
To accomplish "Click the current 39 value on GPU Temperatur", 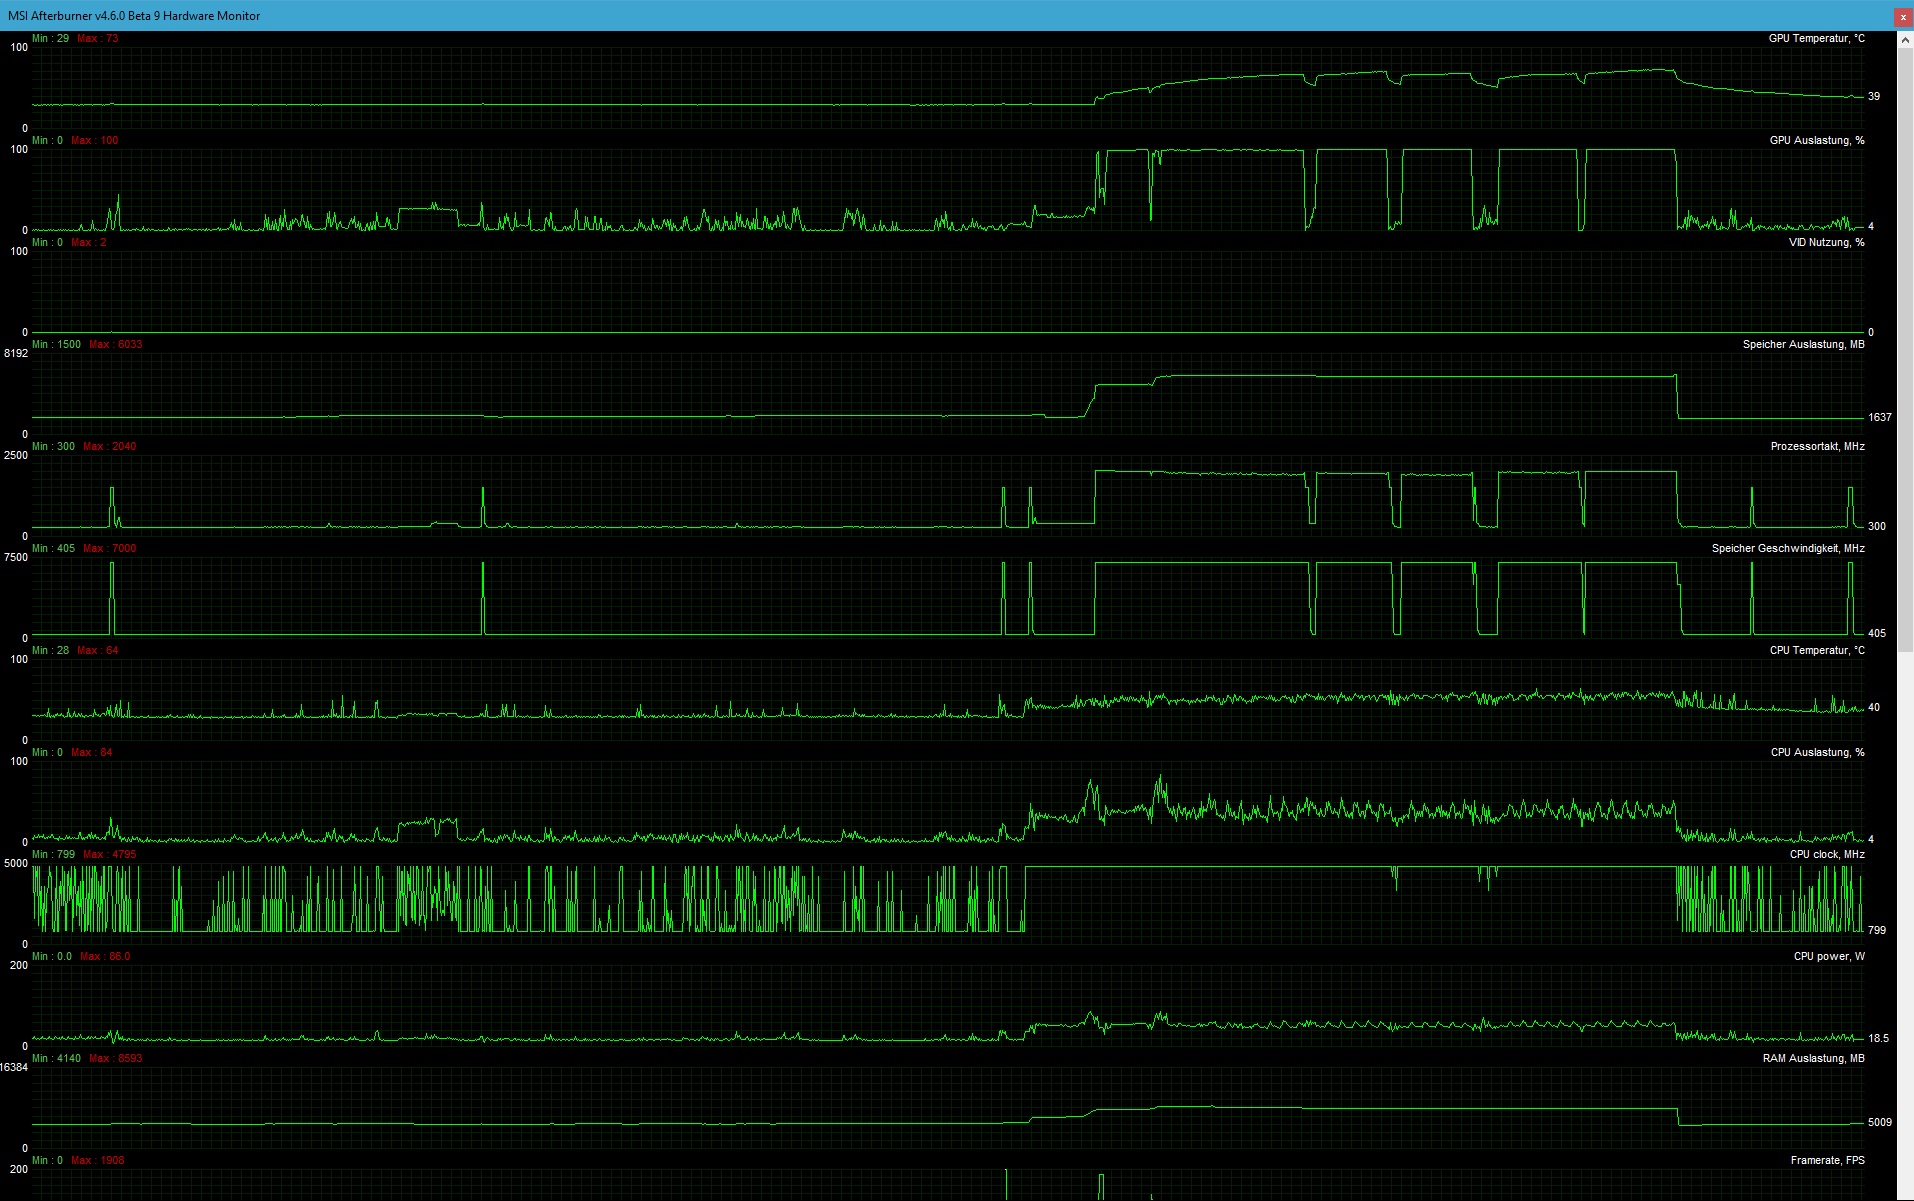I will (1875, 97).
